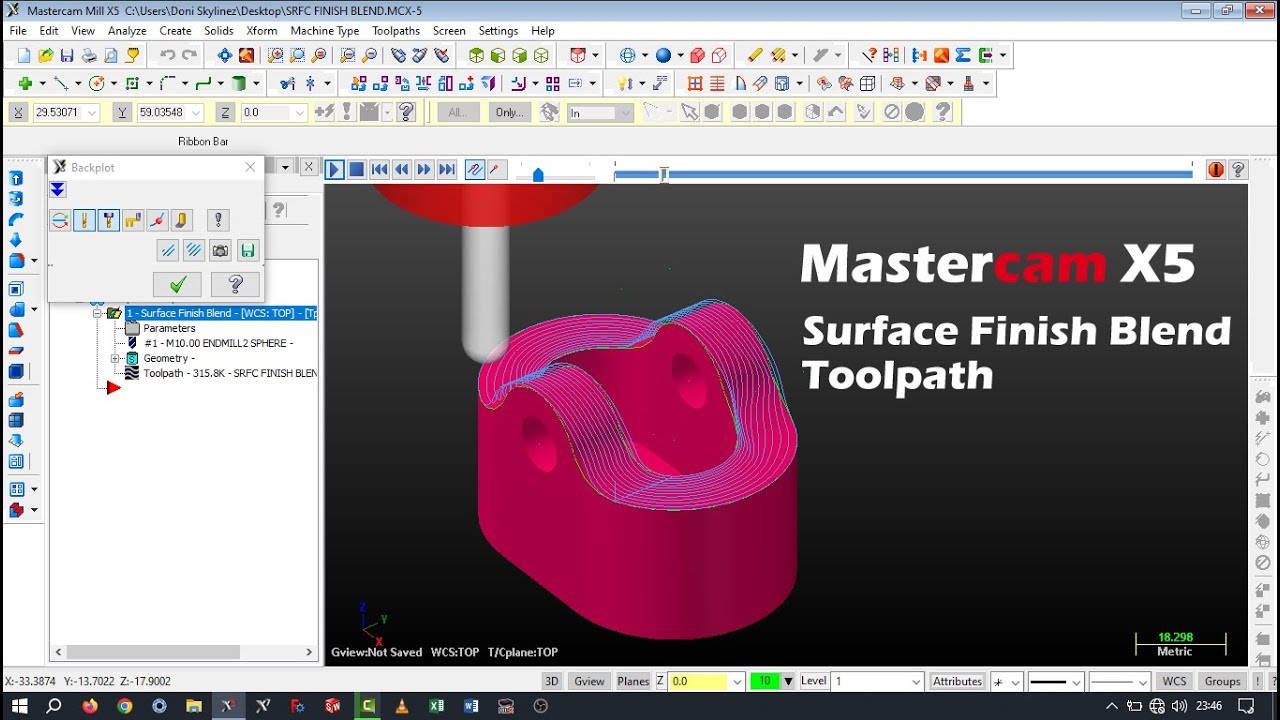1280x720 pixels.
Task: Click the first green isometric view cube
Action: pos(476,56)
